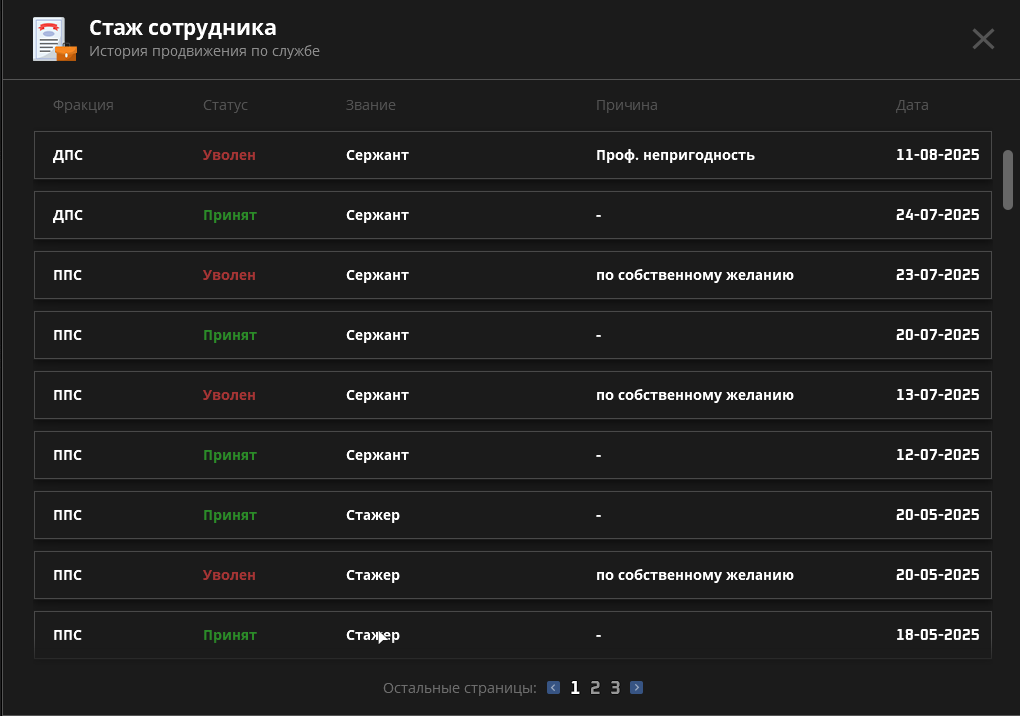Viewport: 1020px width, 716px height.
Task: Click the Звание column header
Action: 370,105
